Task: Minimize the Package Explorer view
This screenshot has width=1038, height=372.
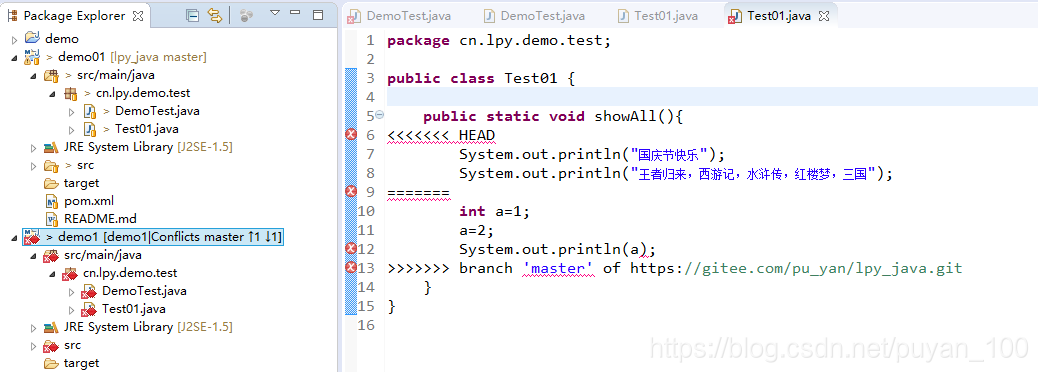Action: [296, 13]
